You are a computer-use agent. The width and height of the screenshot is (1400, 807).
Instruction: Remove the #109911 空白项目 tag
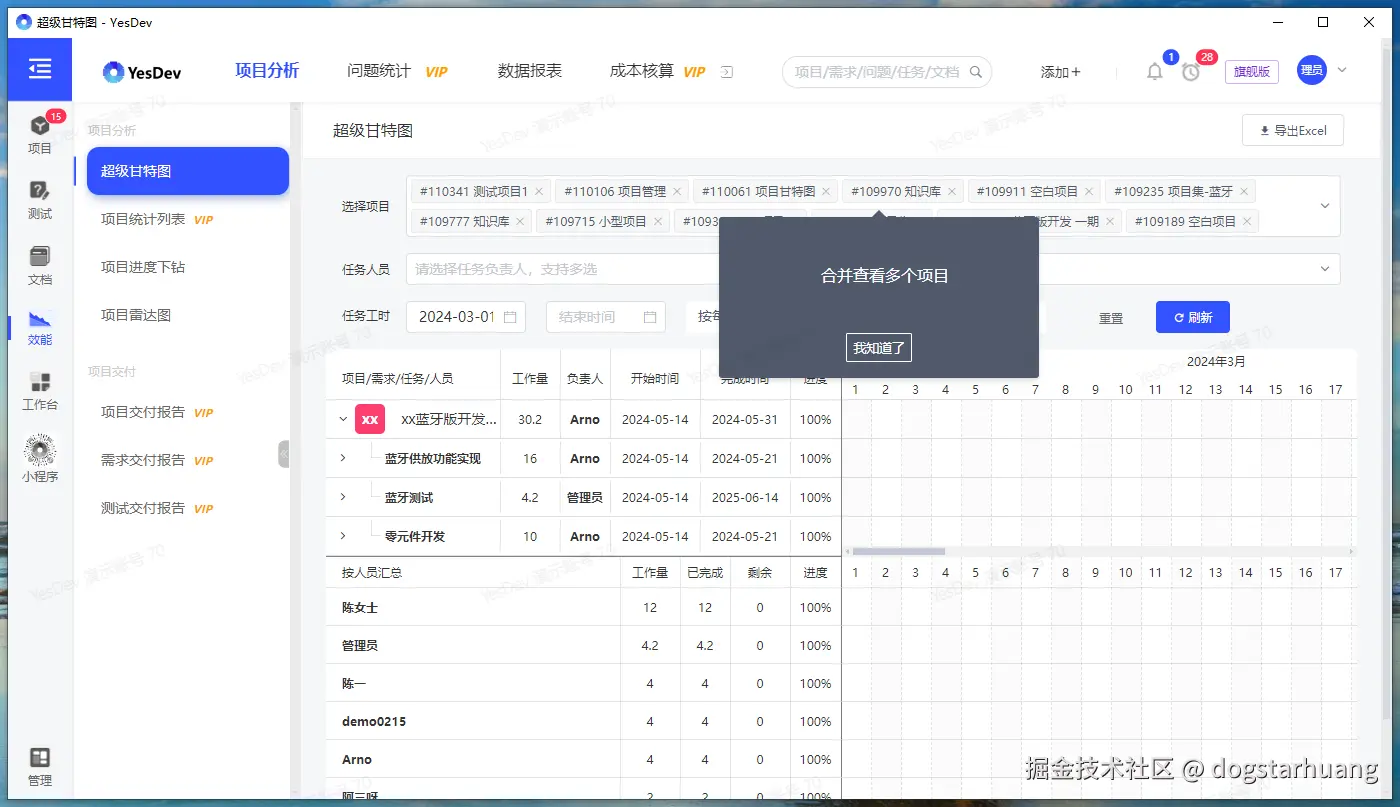(x=1089, y=191)
